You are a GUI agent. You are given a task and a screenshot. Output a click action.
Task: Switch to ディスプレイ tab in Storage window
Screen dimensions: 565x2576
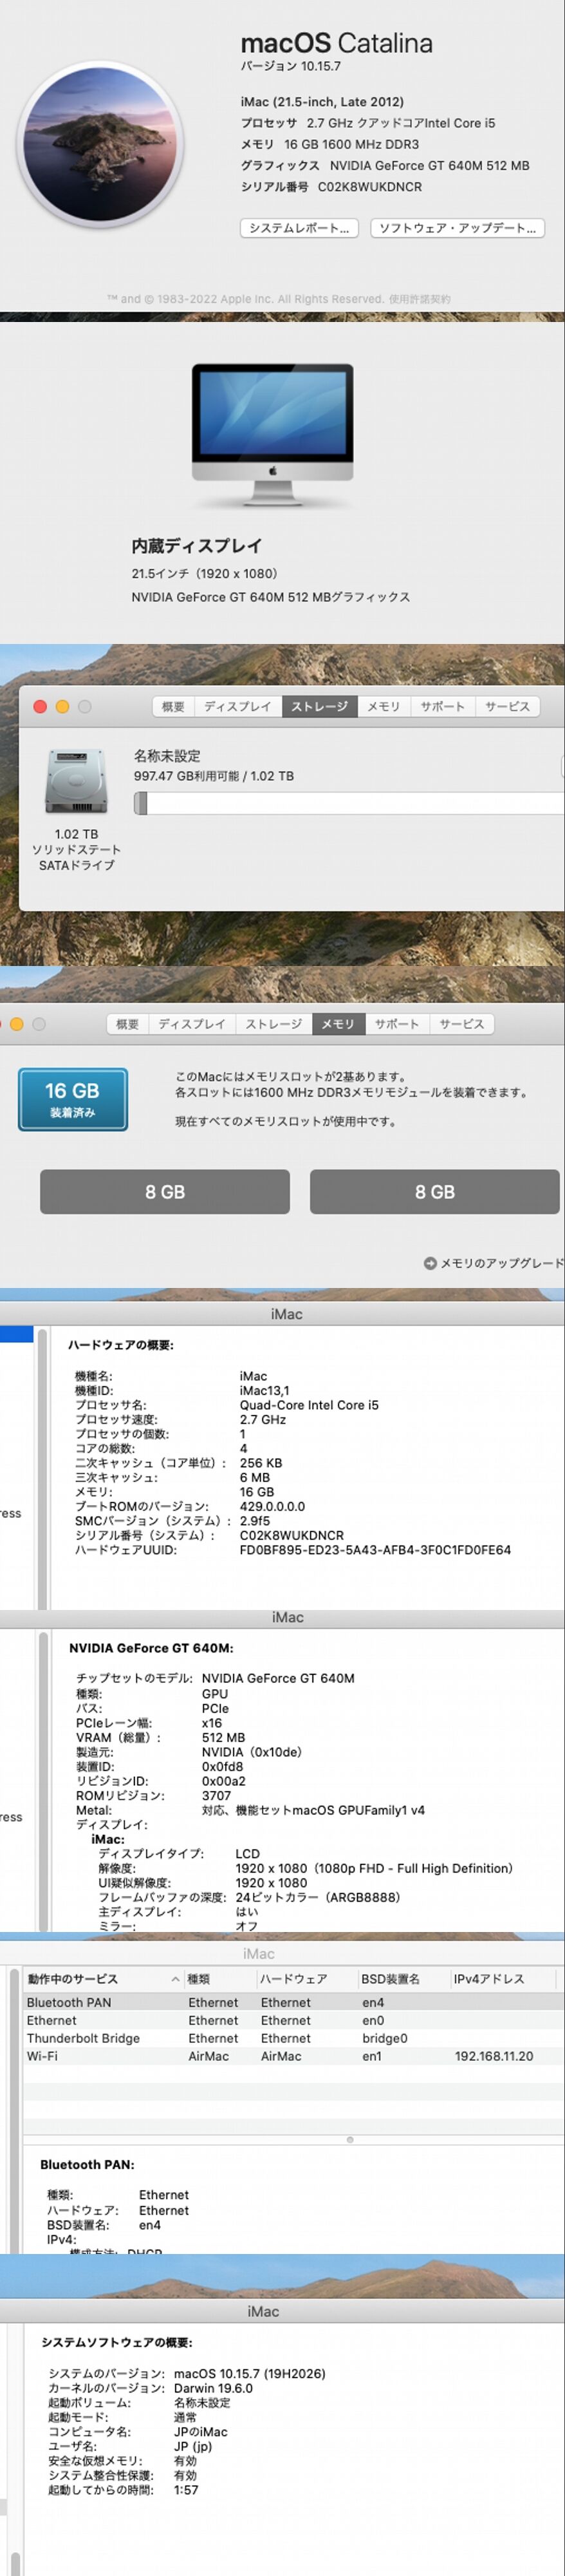pos(238,706)
